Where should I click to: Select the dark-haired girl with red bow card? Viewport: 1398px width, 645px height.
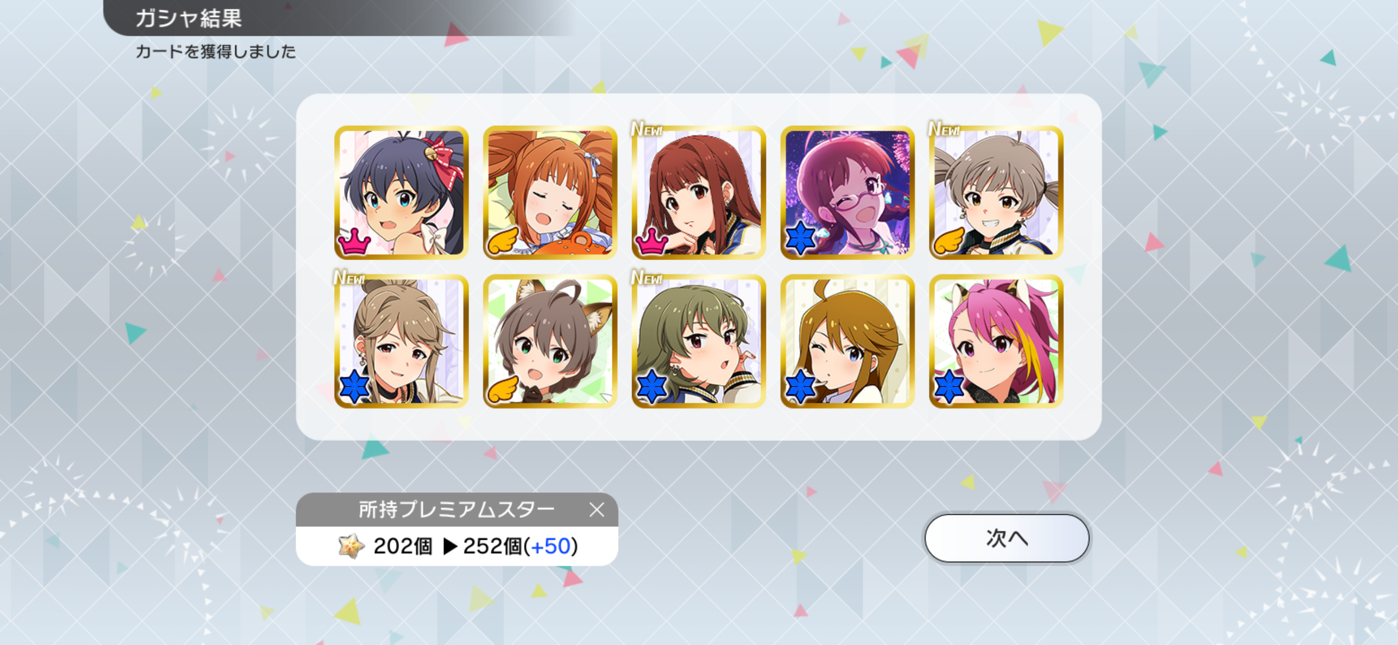point(401,192)
